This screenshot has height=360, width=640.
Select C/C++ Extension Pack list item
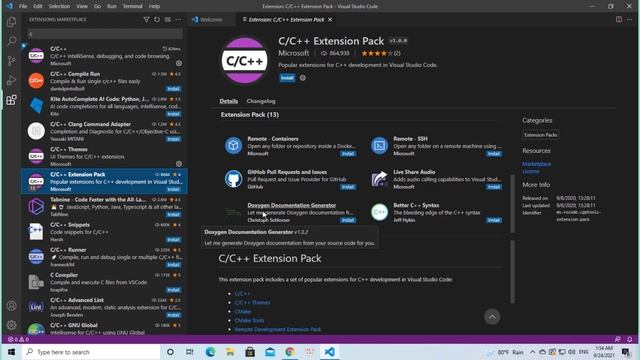[105, 181]
